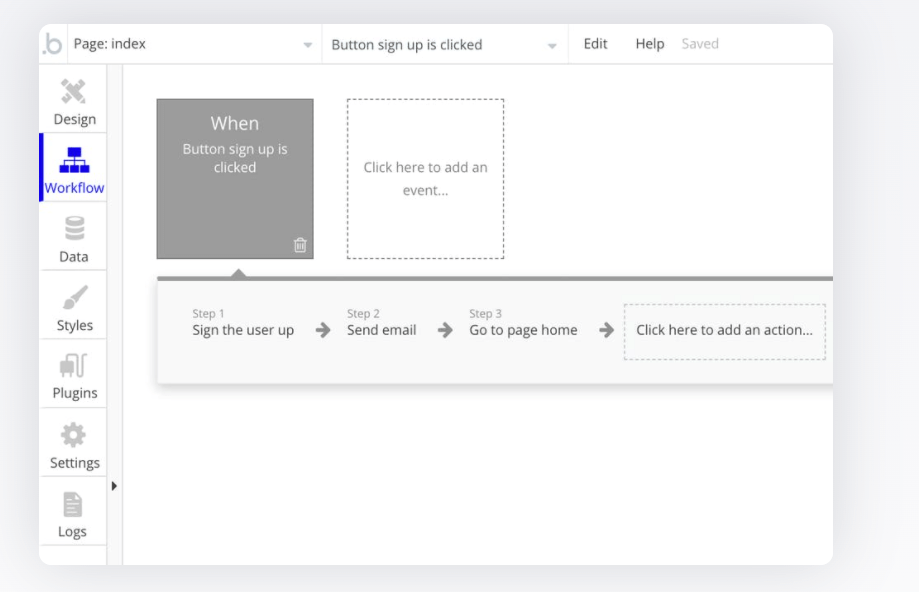Collapse the sidebar with the arrow handle
Viewport: 919px width, 592px height.
[x=114, y=486]
